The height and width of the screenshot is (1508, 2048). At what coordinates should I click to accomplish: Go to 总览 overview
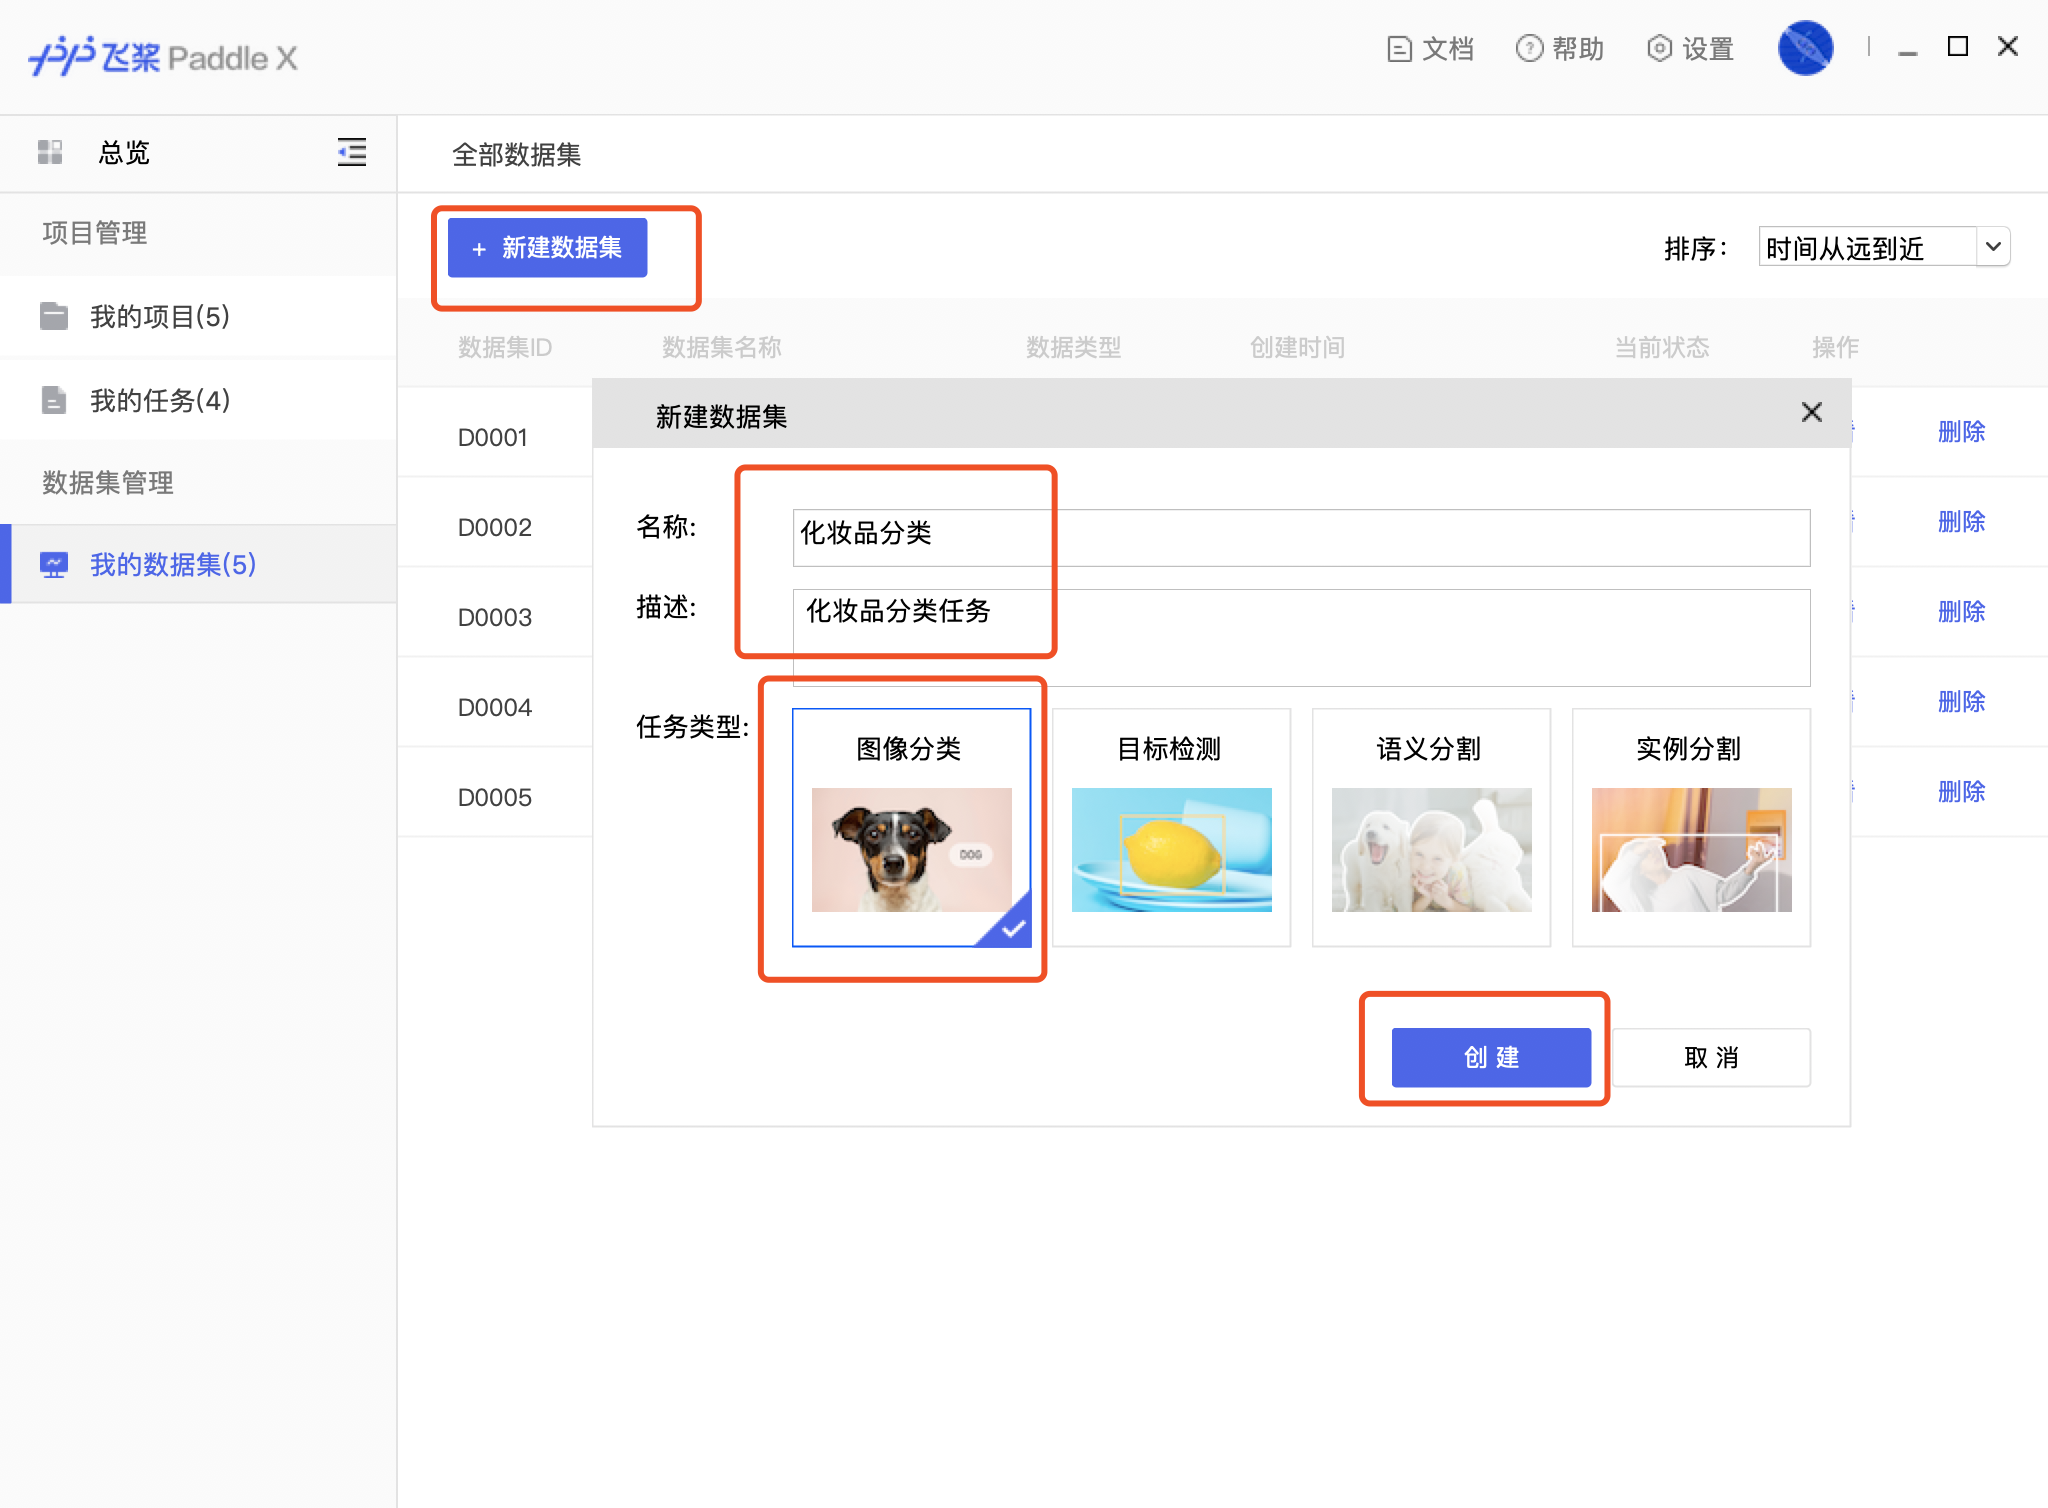click(124, 152)
